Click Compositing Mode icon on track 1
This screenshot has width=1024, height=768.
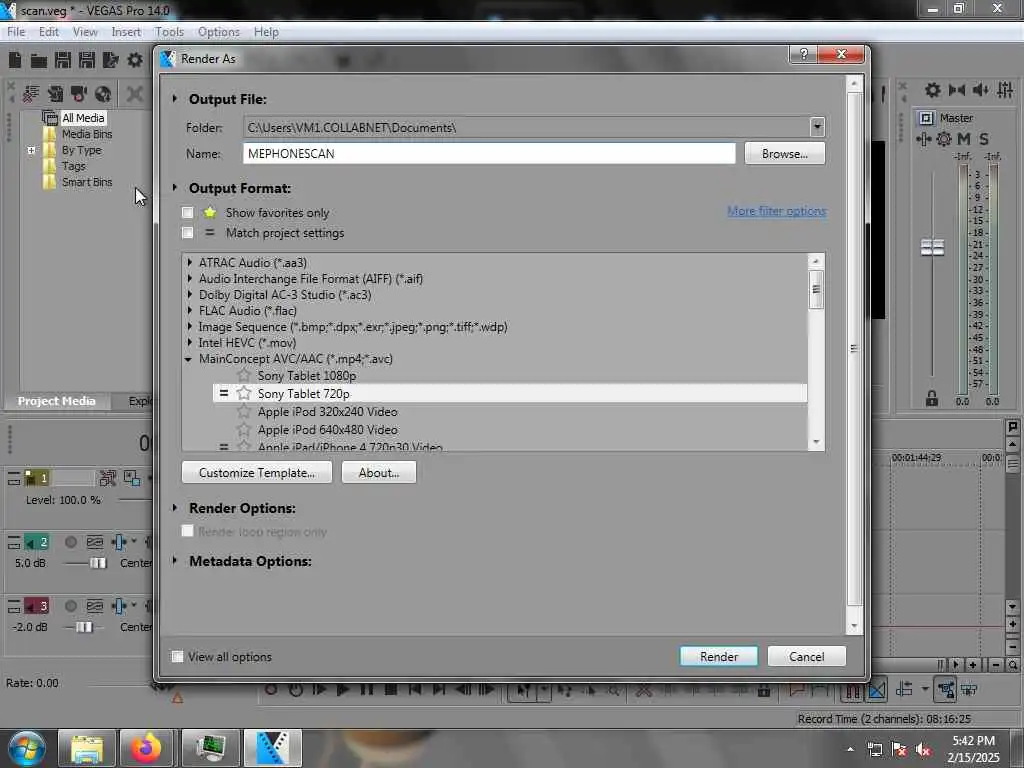[x=131, y=478]
